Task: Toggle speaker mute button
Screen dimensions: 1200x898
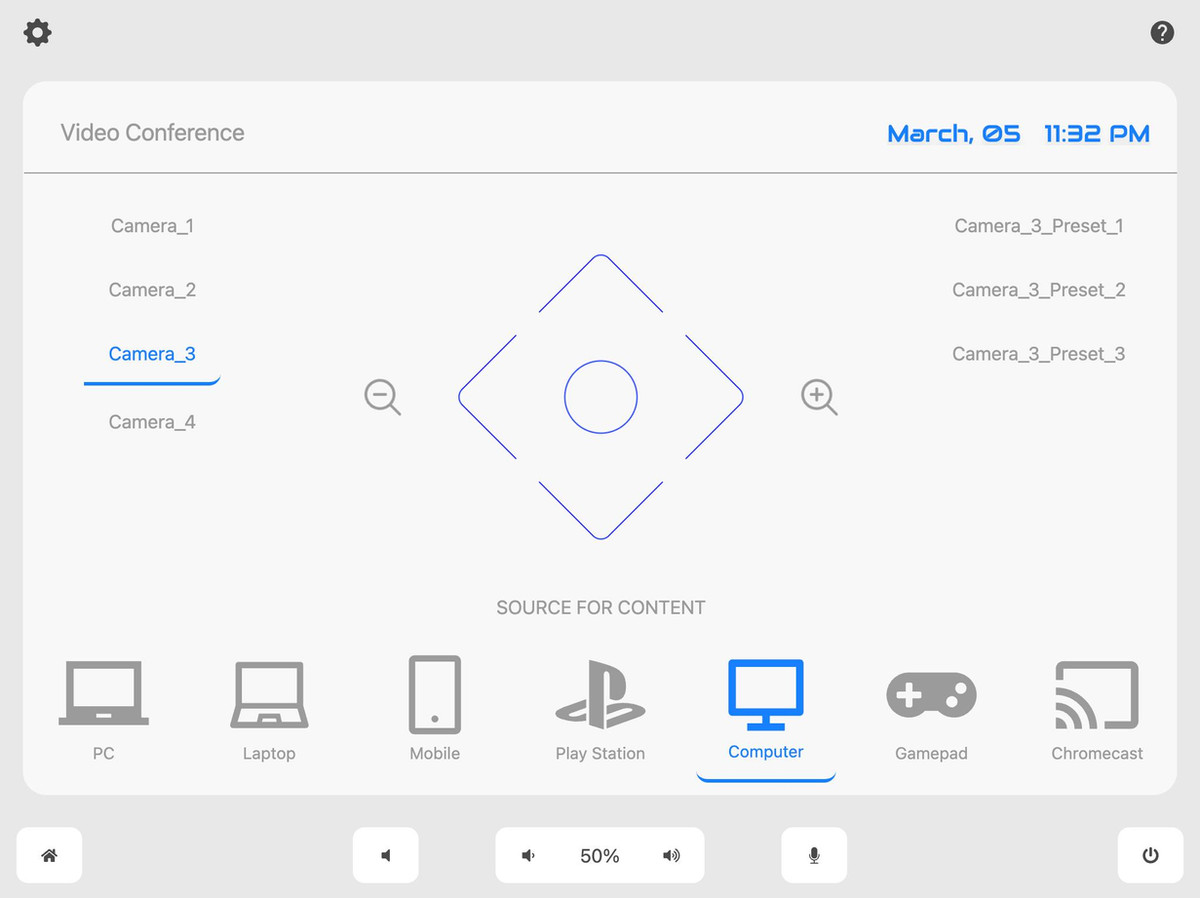Action: pyautogui.click(x=386, y=855)
